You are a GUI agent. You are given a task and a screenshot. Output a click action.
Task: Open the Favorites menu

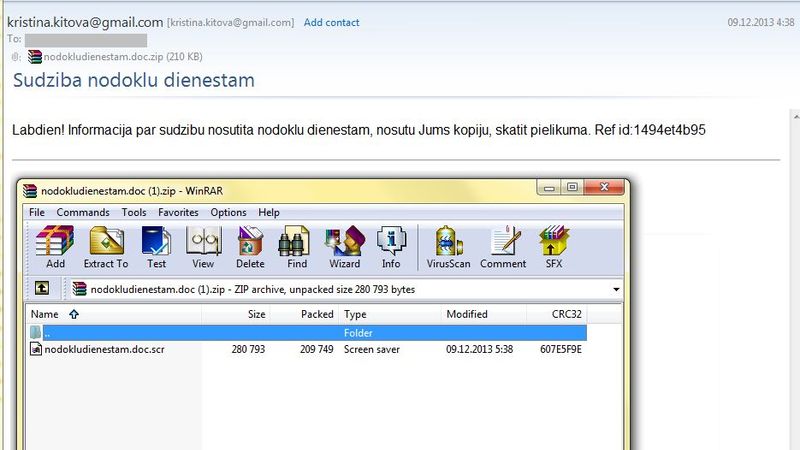[x=178, y=212]
